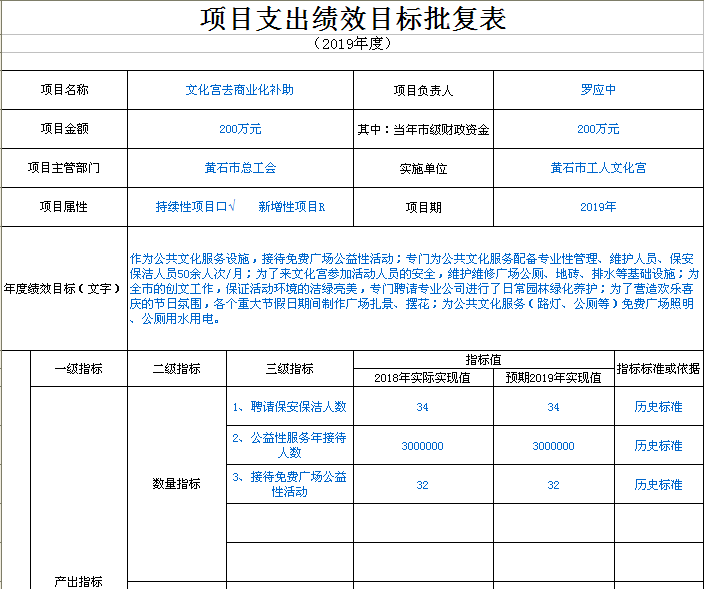The height and width of the screenshot is (589, 704).
Task: Select the project name cell 文化宫去商业化补助
Action: (x=240, y=90)
